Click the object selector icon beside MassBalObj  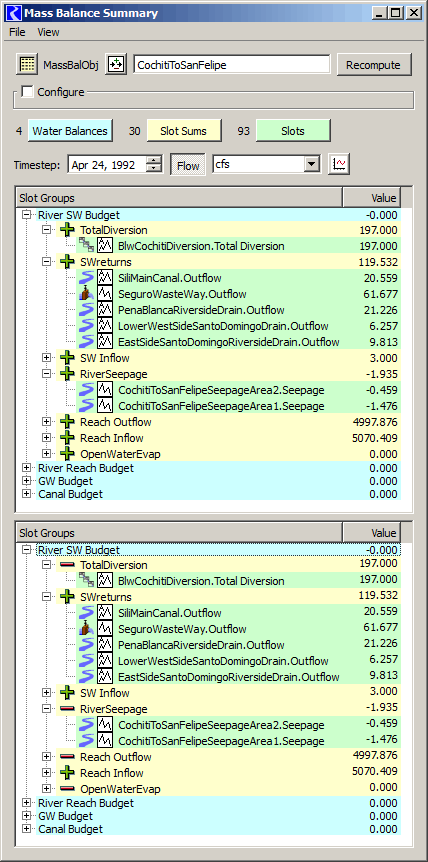point(115,65)
